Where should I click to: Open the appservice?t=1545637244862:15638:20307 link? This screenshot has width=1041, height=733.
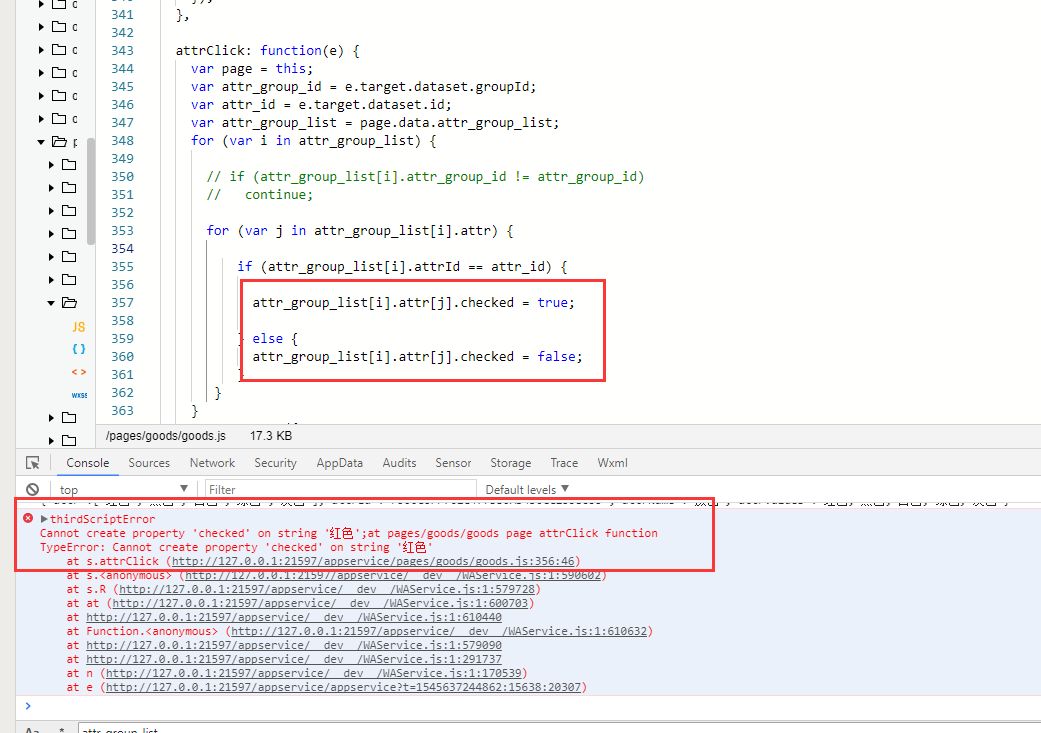pyautogui.click(x=343, y=687)
